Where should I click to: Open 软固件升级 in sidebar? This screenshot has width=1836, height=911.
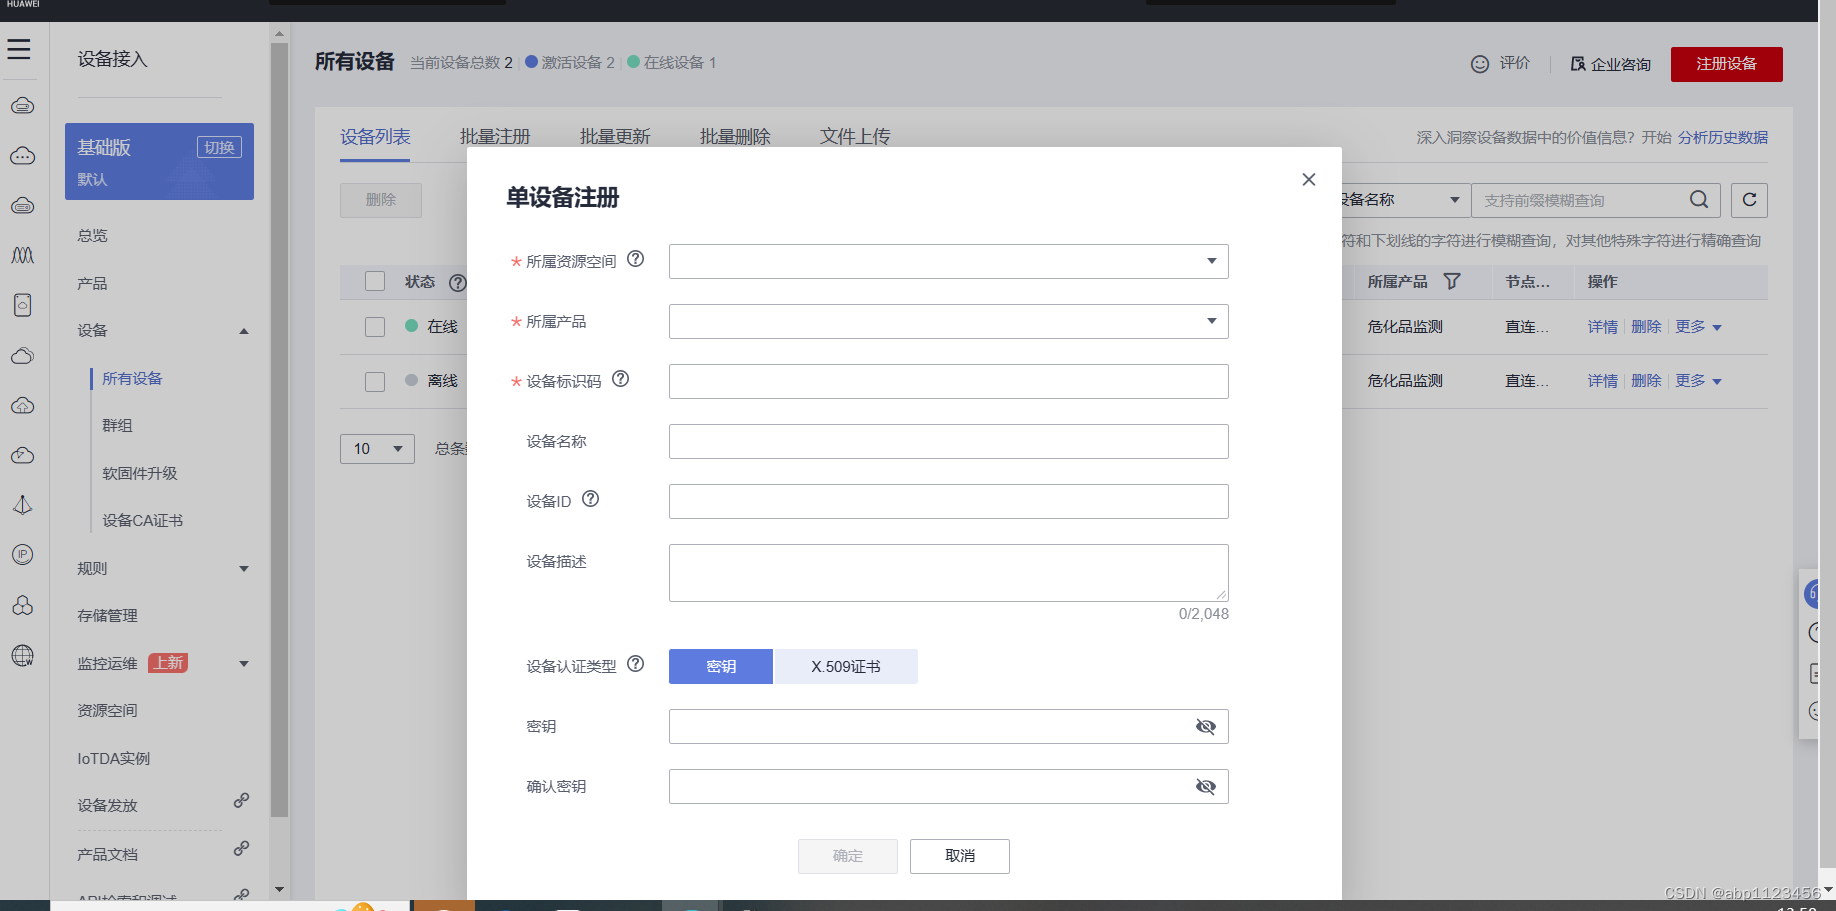tap(140, 474)
